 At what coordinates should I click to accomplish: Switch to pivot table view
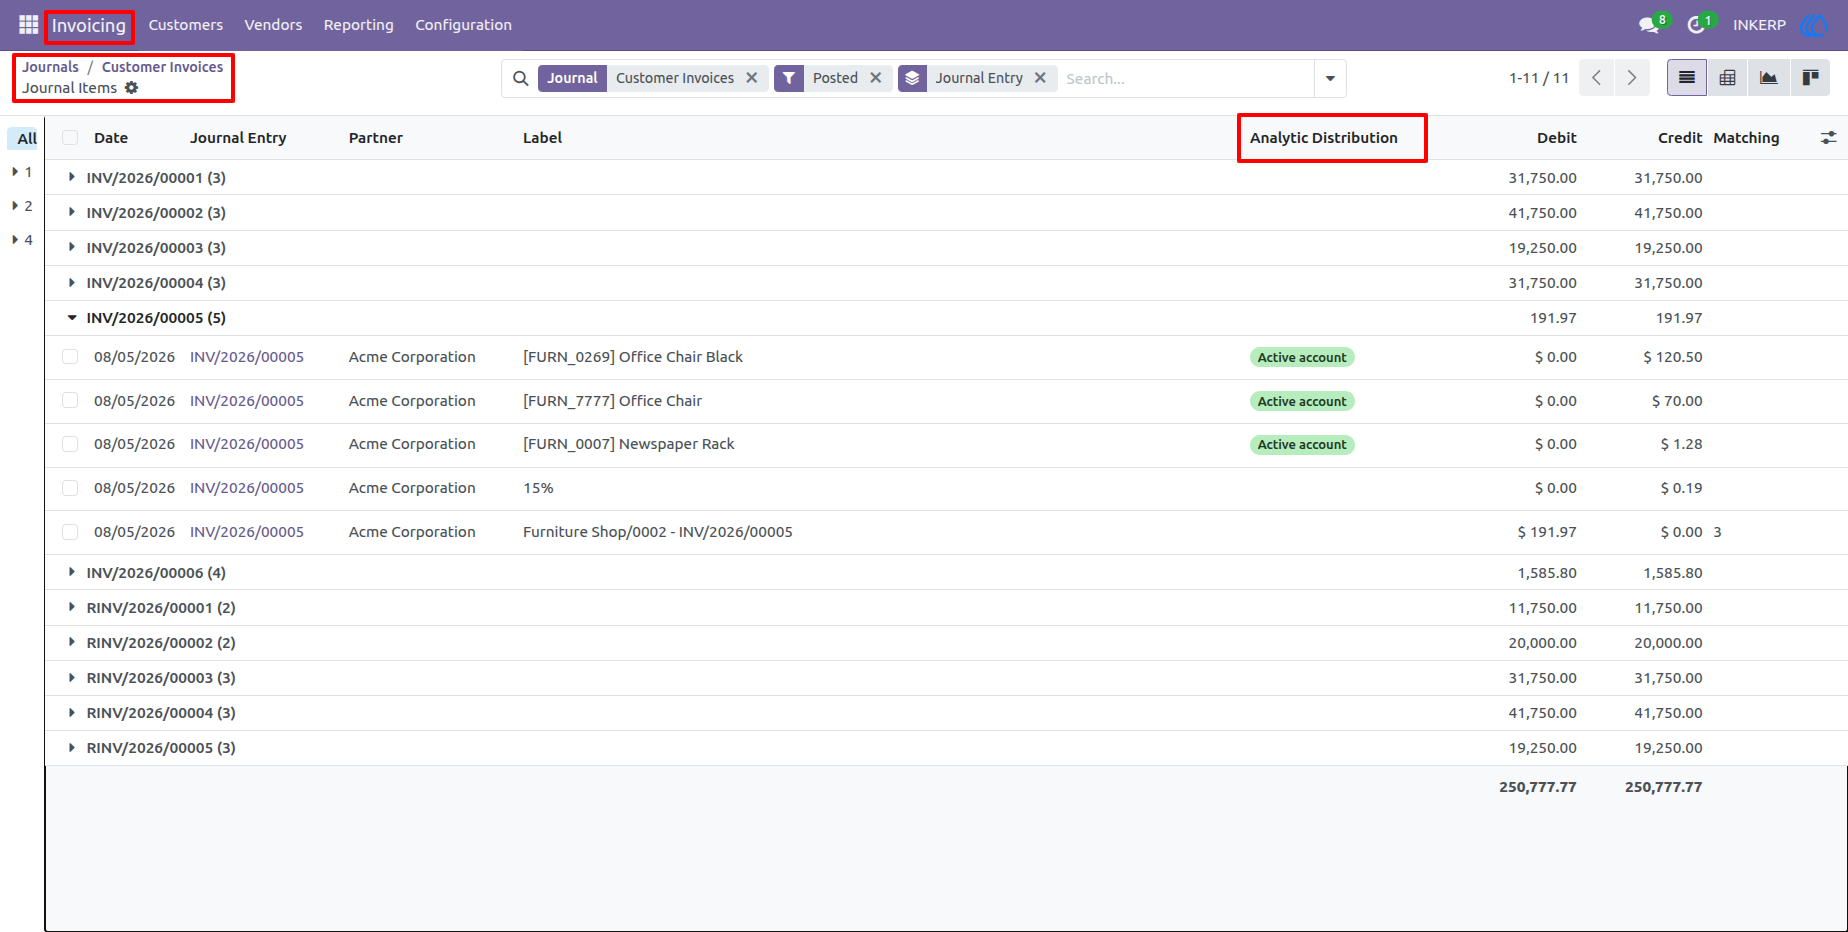click(x=1727, y=78)
